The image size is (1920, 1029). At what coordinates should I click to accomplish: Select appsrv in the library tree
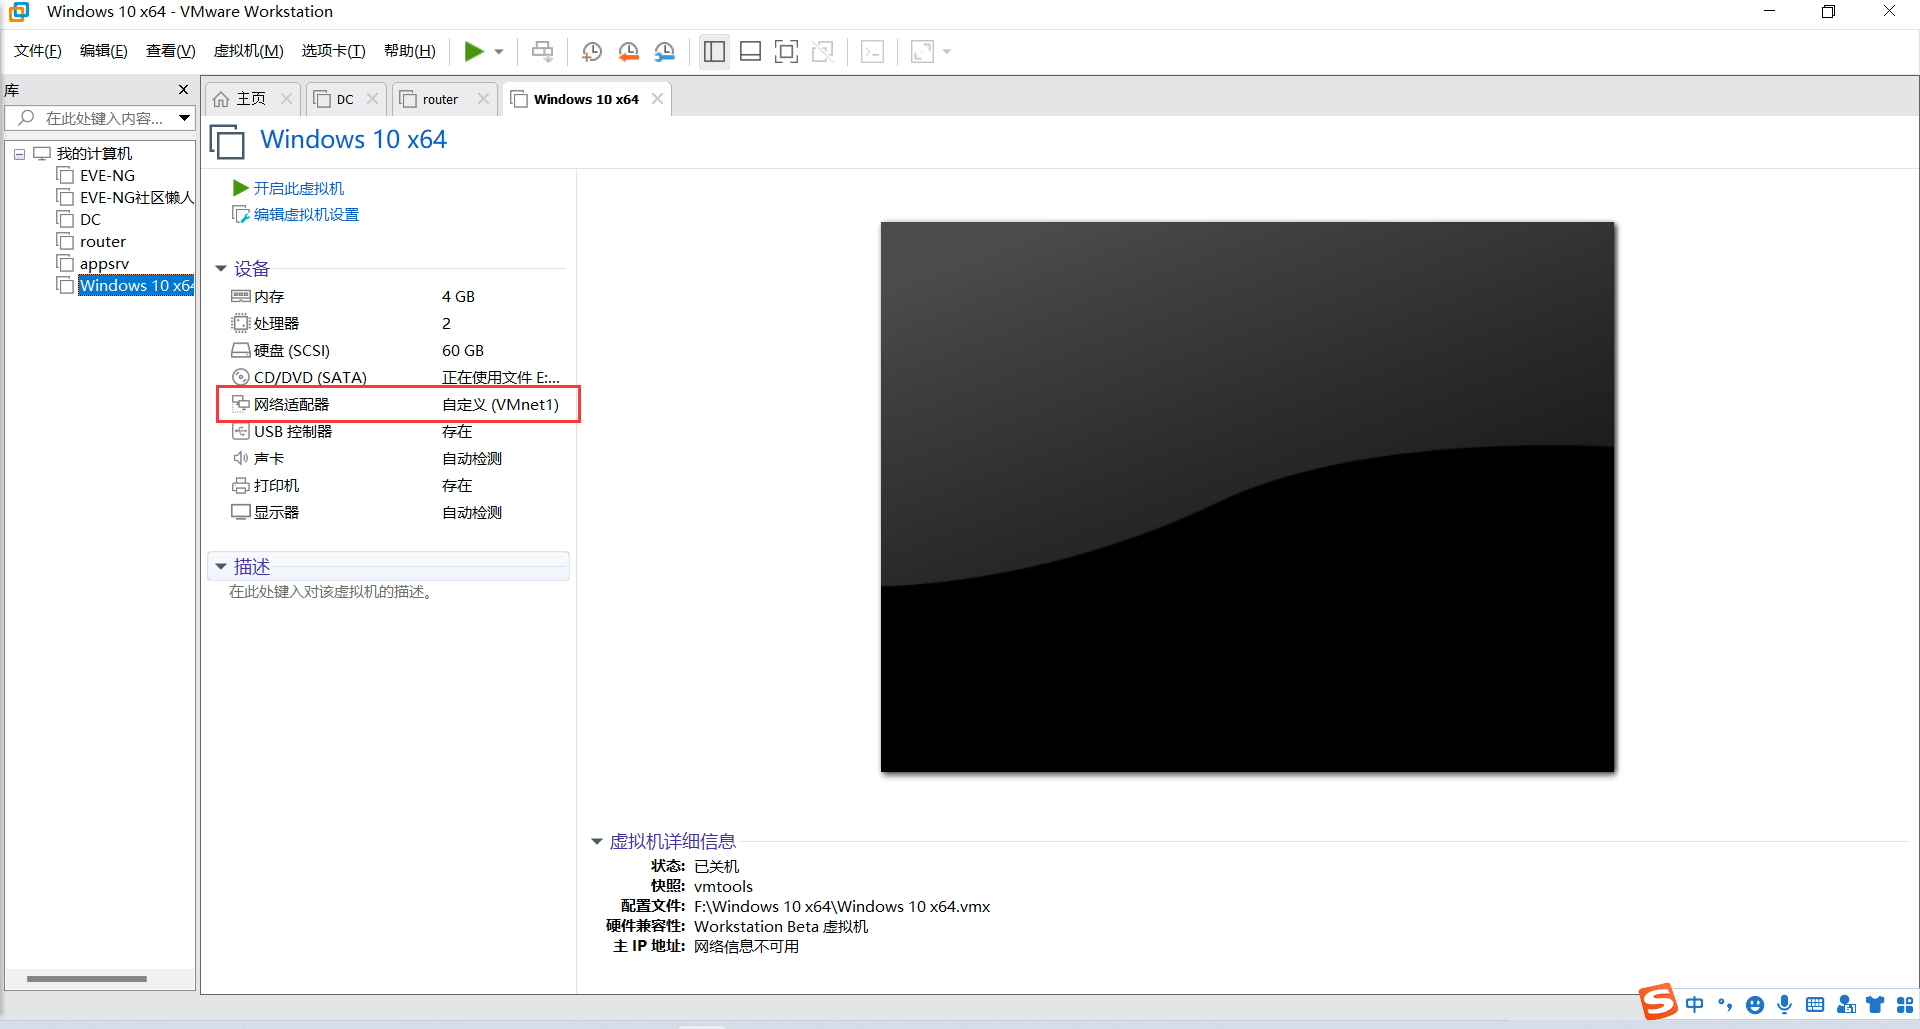104,264
